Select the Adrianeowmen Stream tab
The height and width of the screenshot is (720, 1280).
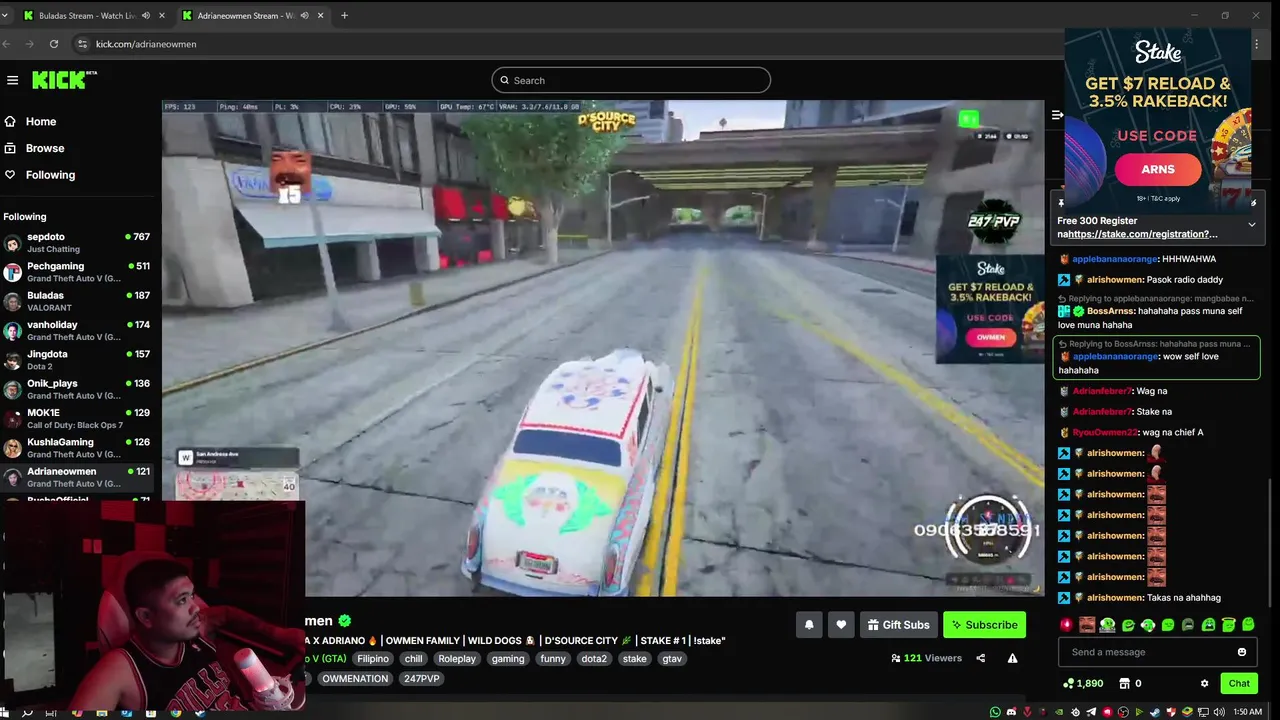[x=255, y=15]
